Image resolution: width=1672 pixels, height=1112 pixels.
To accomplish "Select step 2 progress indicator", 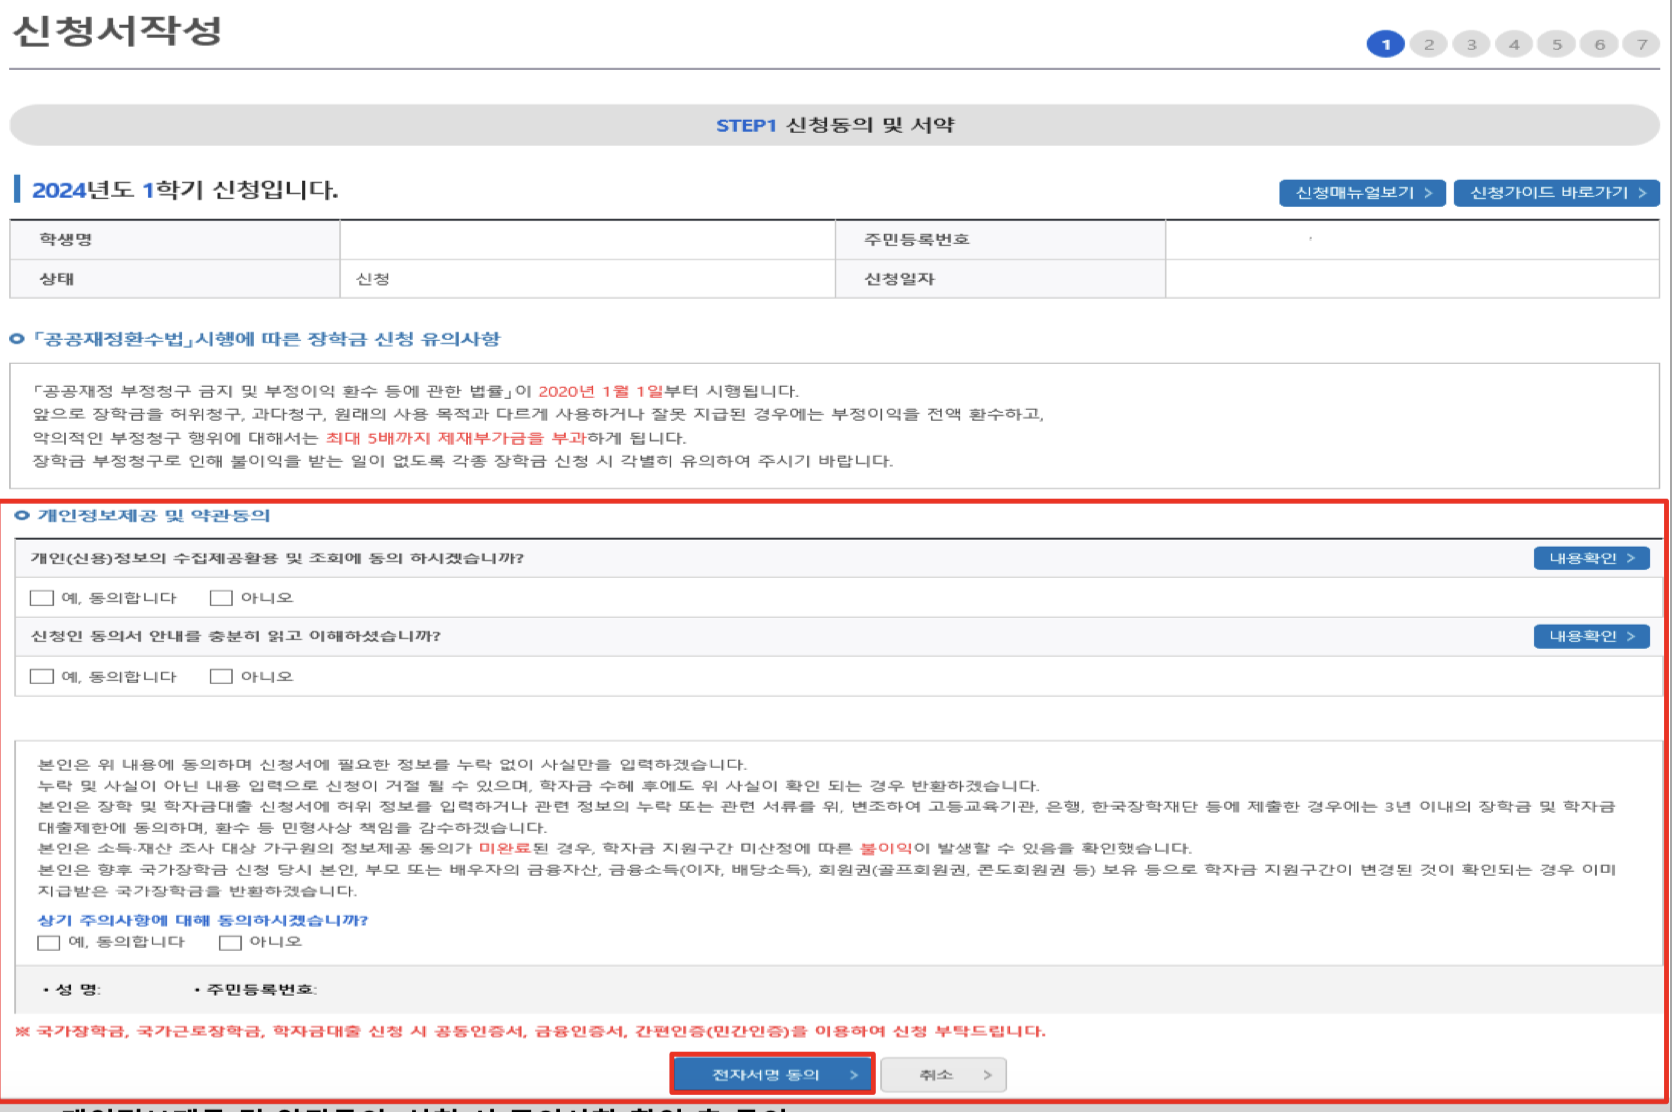I will pos(1428,44).
